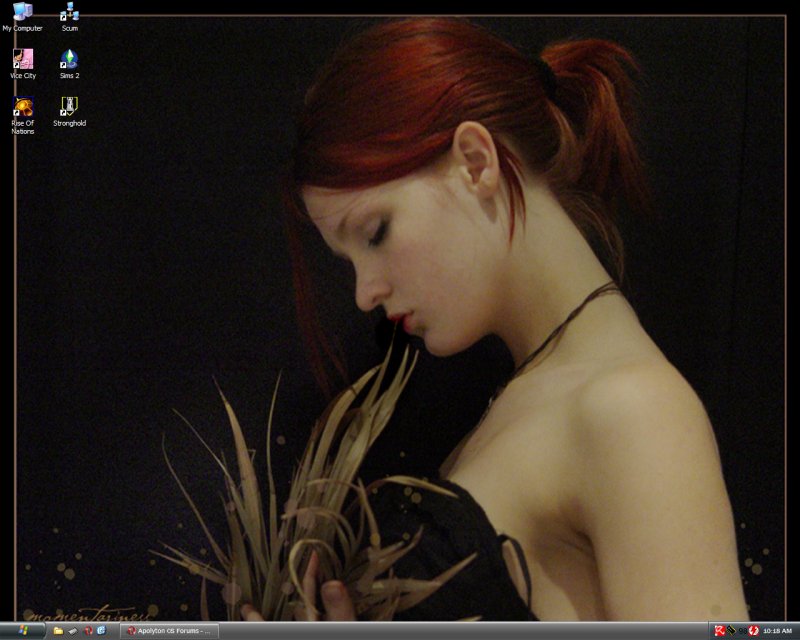Open the Windows Start menu
The image size is (800, 640).
point(22,631)
